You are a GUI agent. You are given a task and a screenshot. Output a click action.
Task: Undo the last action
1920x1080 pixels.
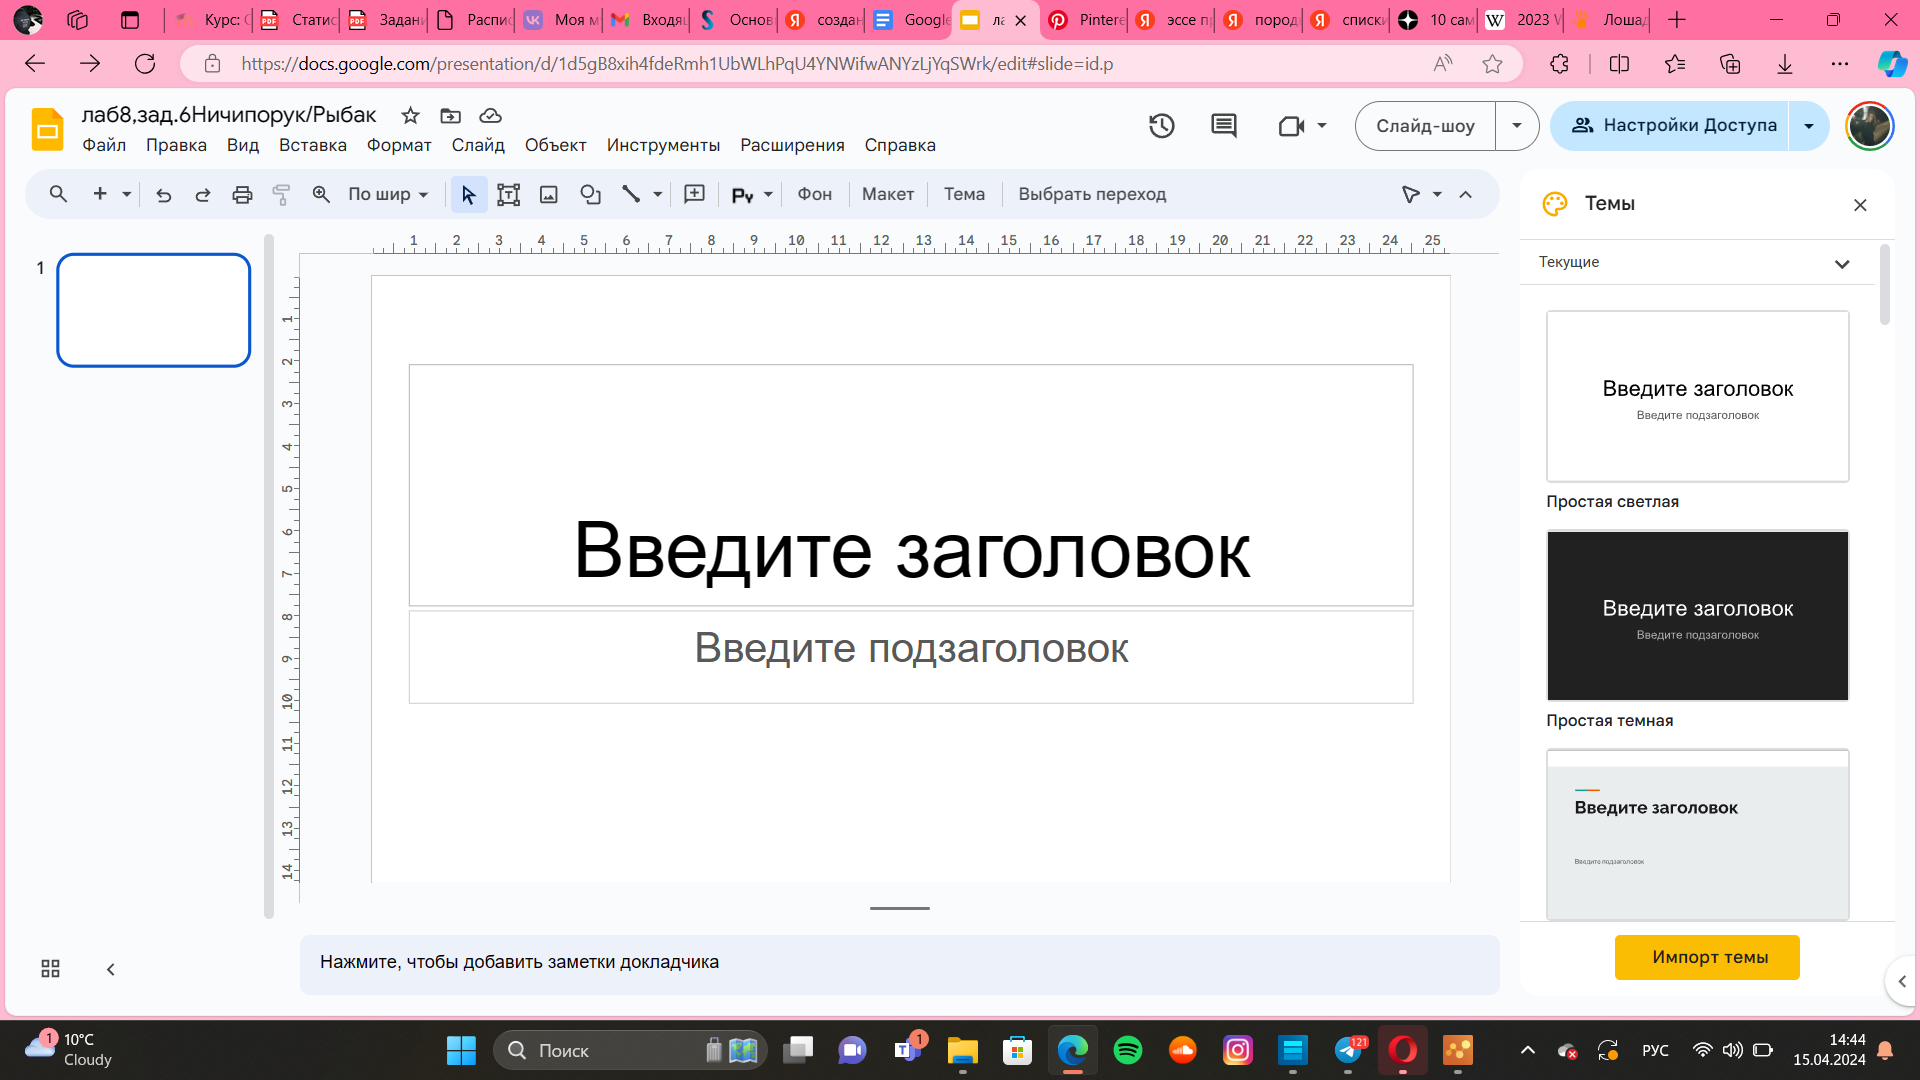point(164,194)
